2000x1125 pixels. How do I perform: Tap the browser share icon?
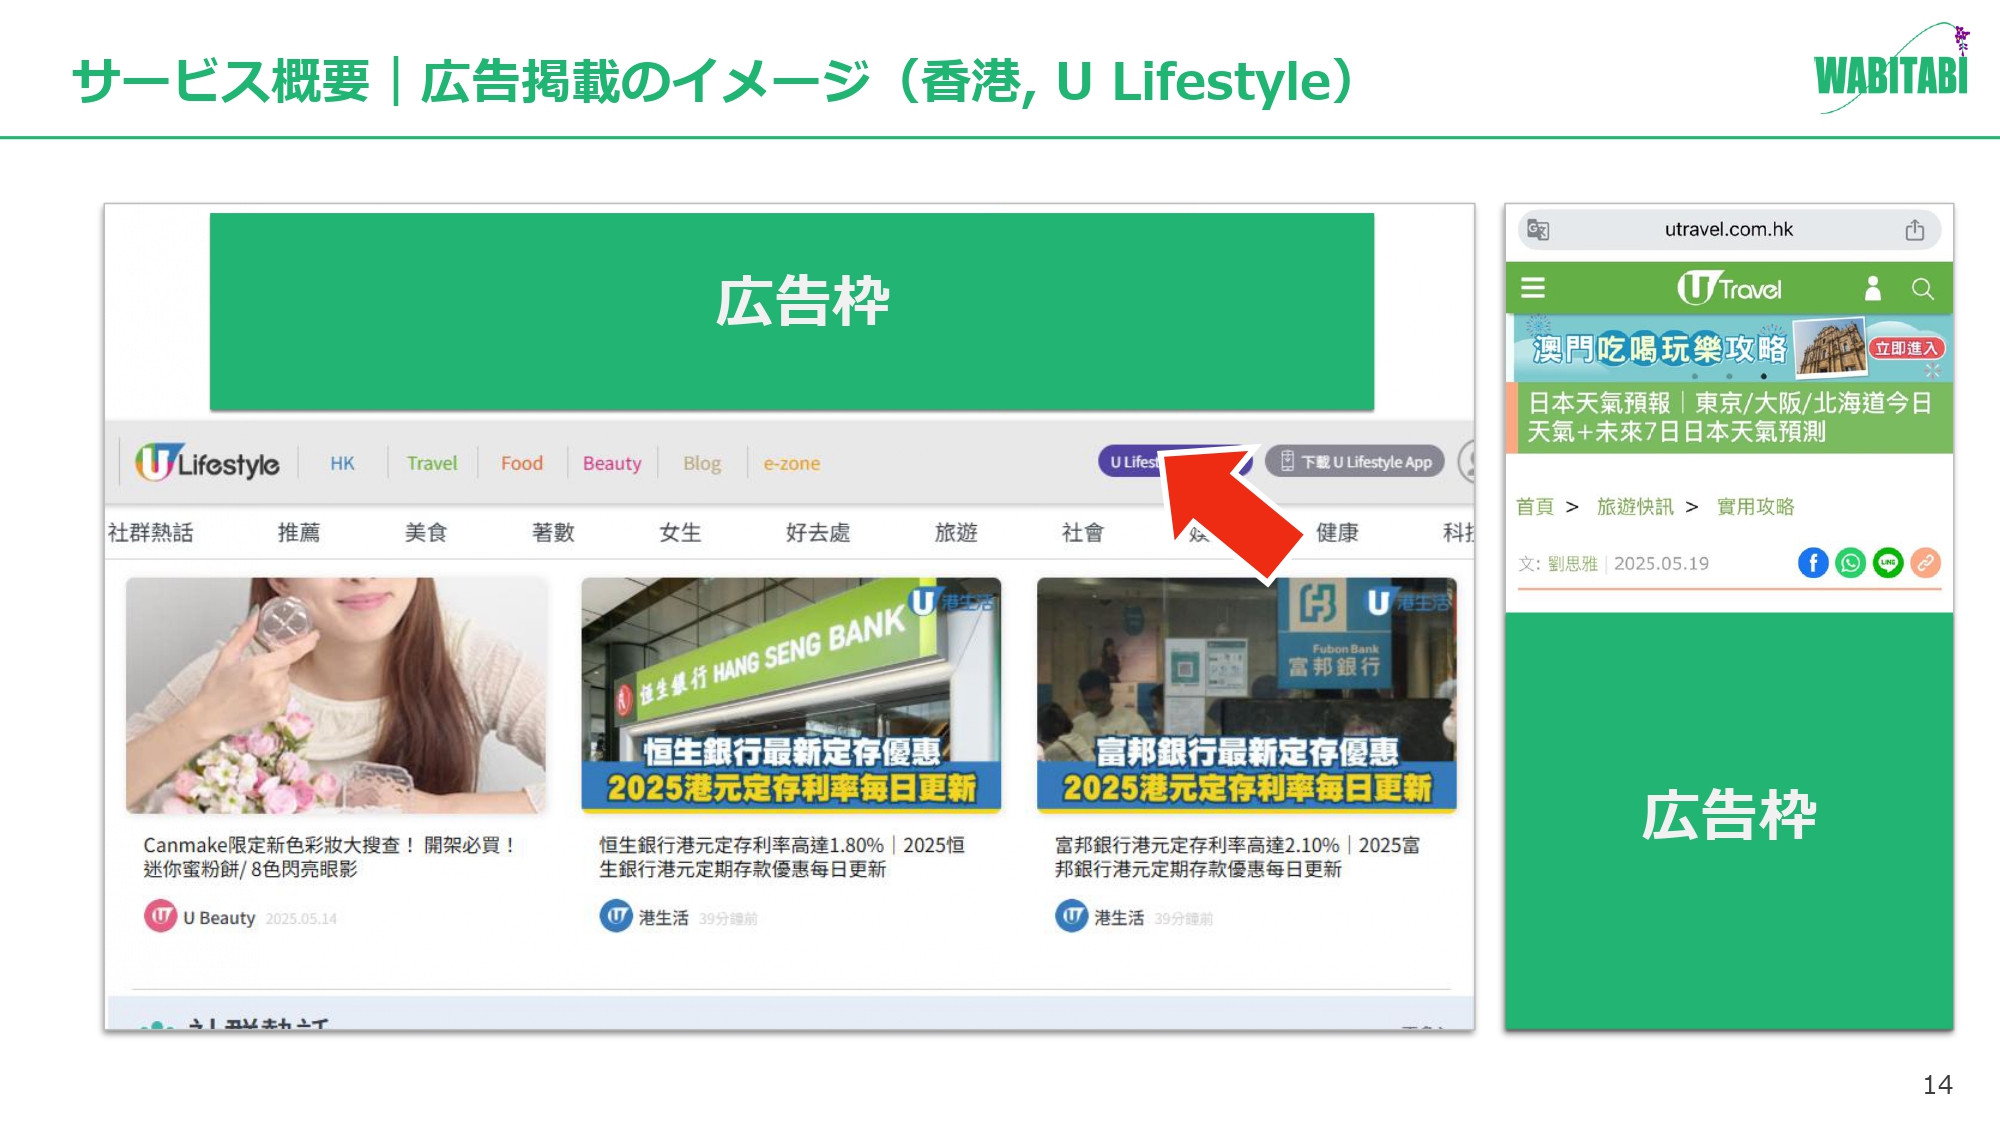pyautogui.click(x=1914, y=230)
